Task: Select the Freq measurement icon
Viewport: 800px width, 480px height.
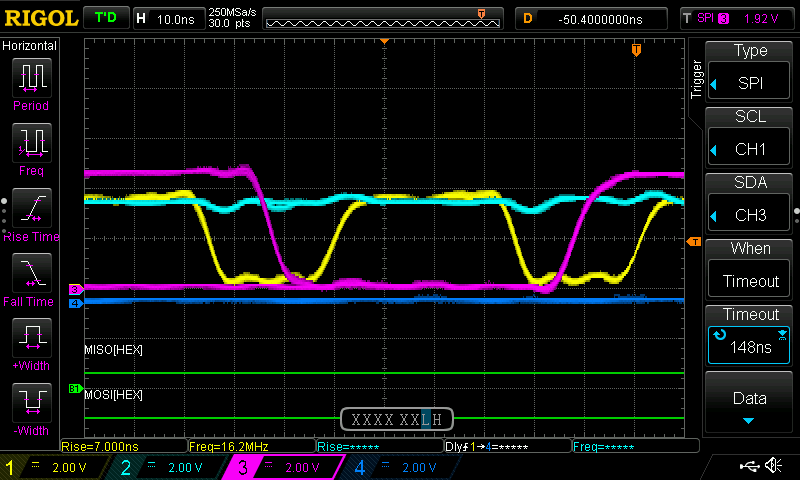Action: tap(32, 143)
